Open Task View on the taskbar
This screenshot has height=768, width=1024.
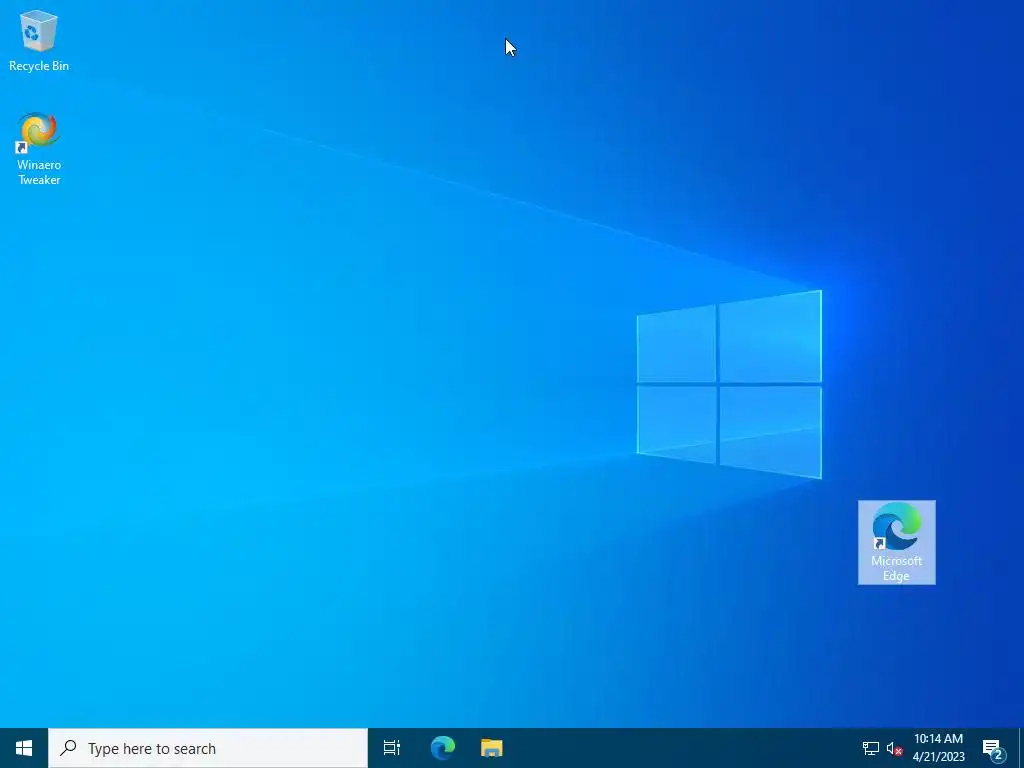tap(392, 748)
